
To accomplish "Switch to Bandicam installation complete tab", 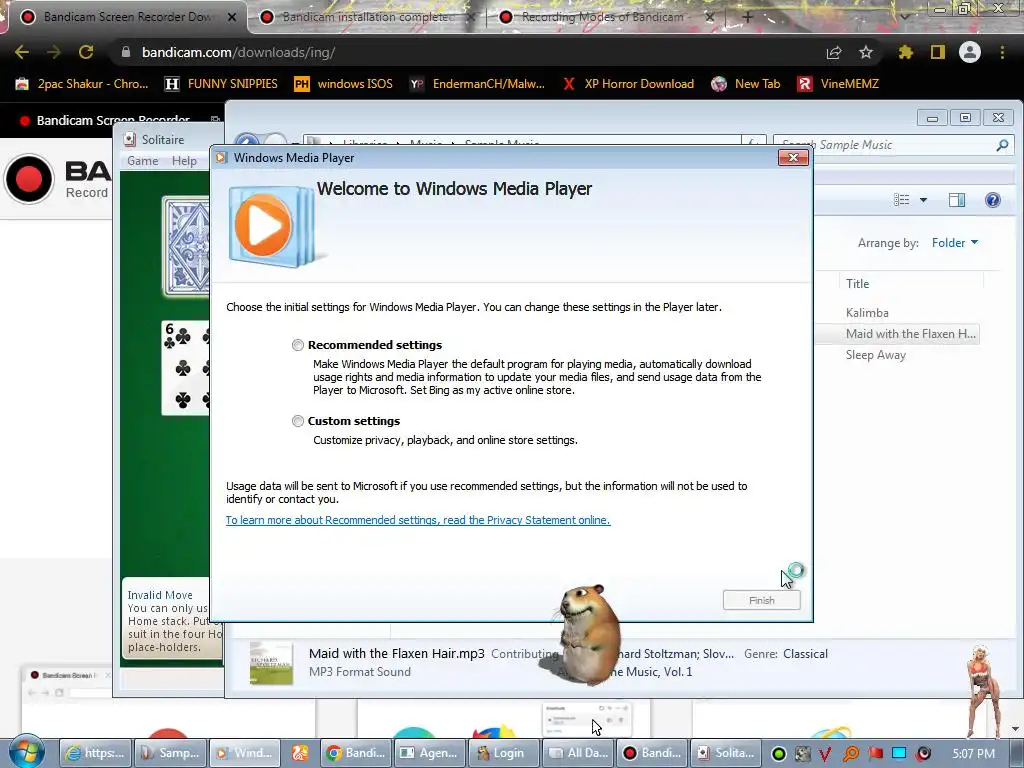I will click(366, 17).
